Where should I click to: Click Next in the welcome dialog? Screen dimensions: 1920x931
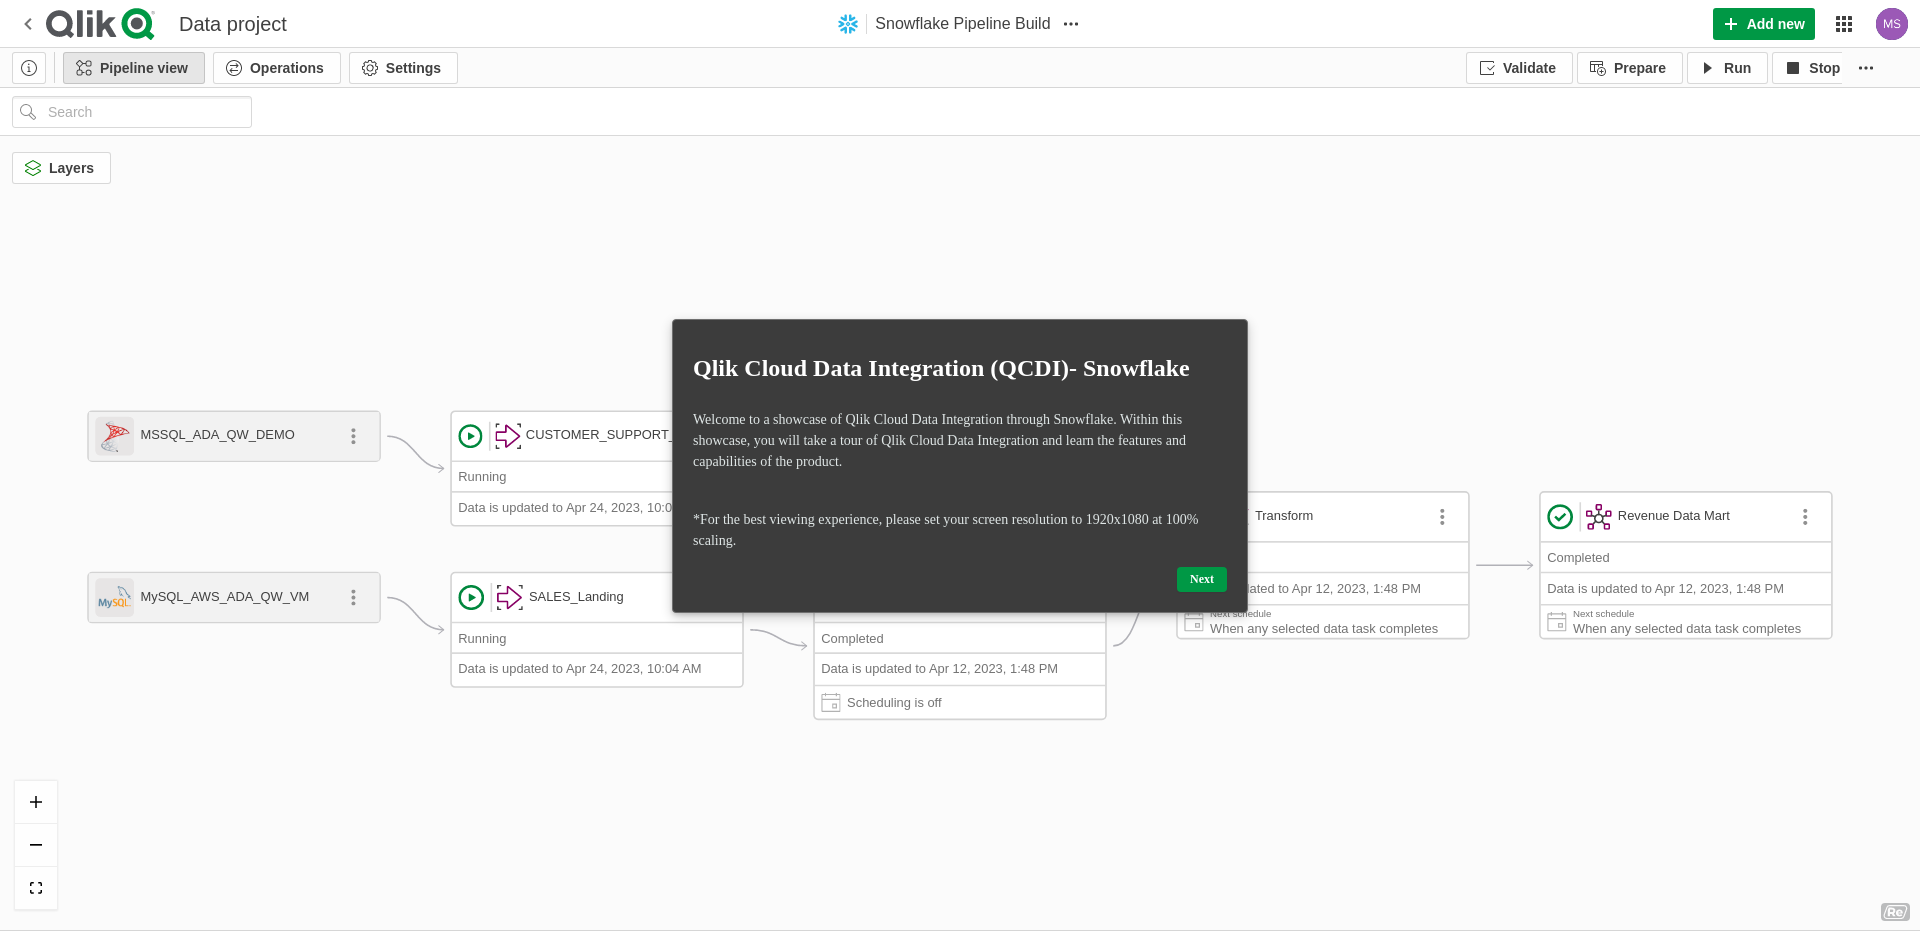click(1201, 579)
